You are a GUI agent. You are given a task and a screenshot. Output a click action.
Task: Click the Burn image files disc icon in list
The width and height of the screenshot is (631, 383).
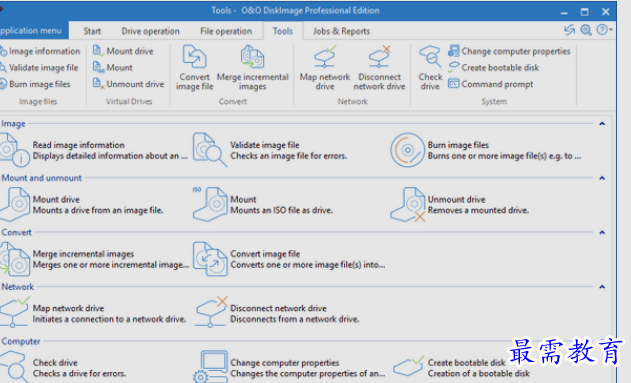point(407,150)
